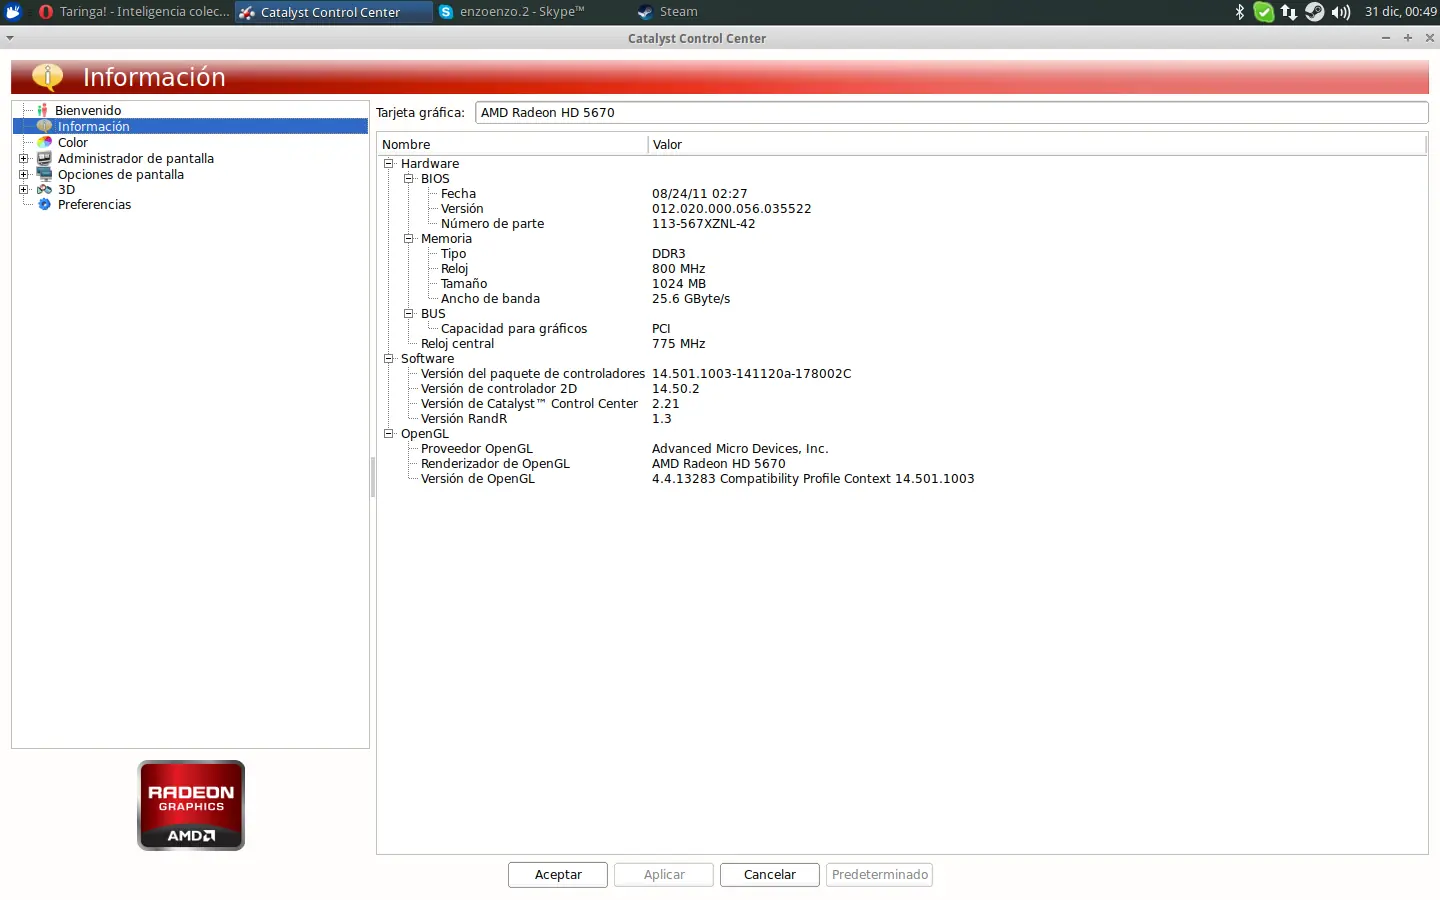Viewport: 1440px width, 900px height.
Task: Click the Aceptar button
Action: pyautogui.click(x=558, y=875)
